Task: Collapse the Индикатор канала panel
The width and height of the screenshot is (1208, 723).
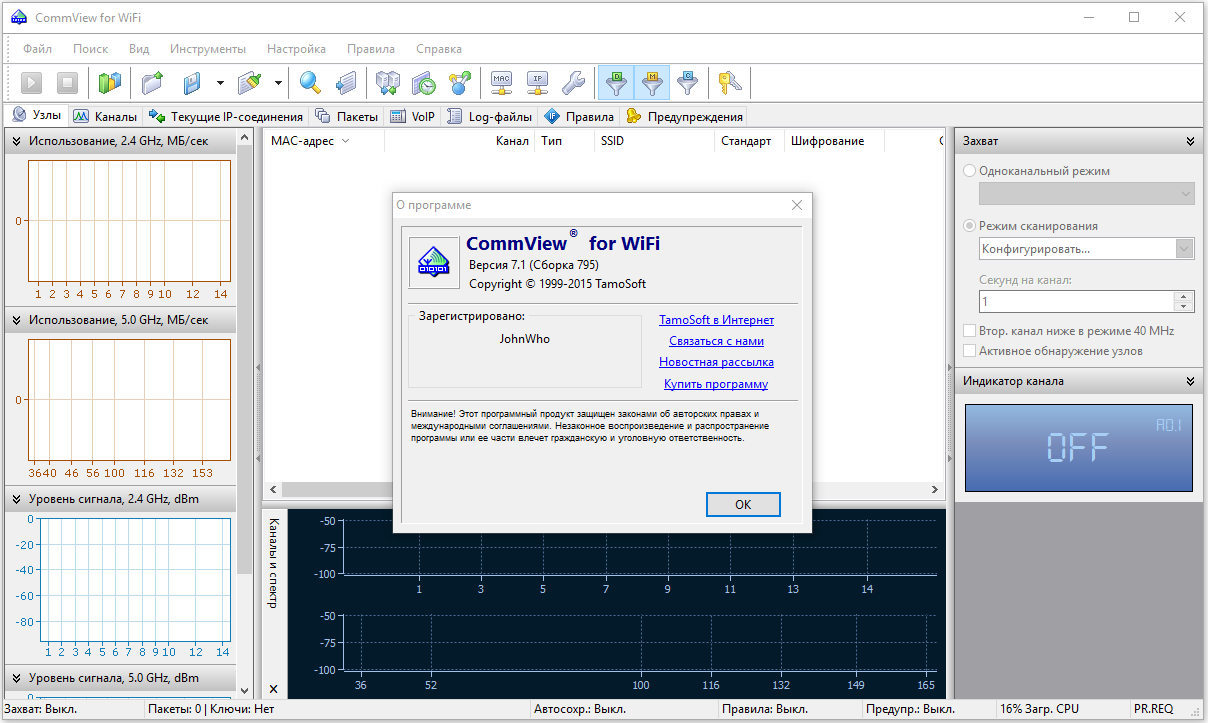Action: pyautogui.click(x=1190, y=381)
